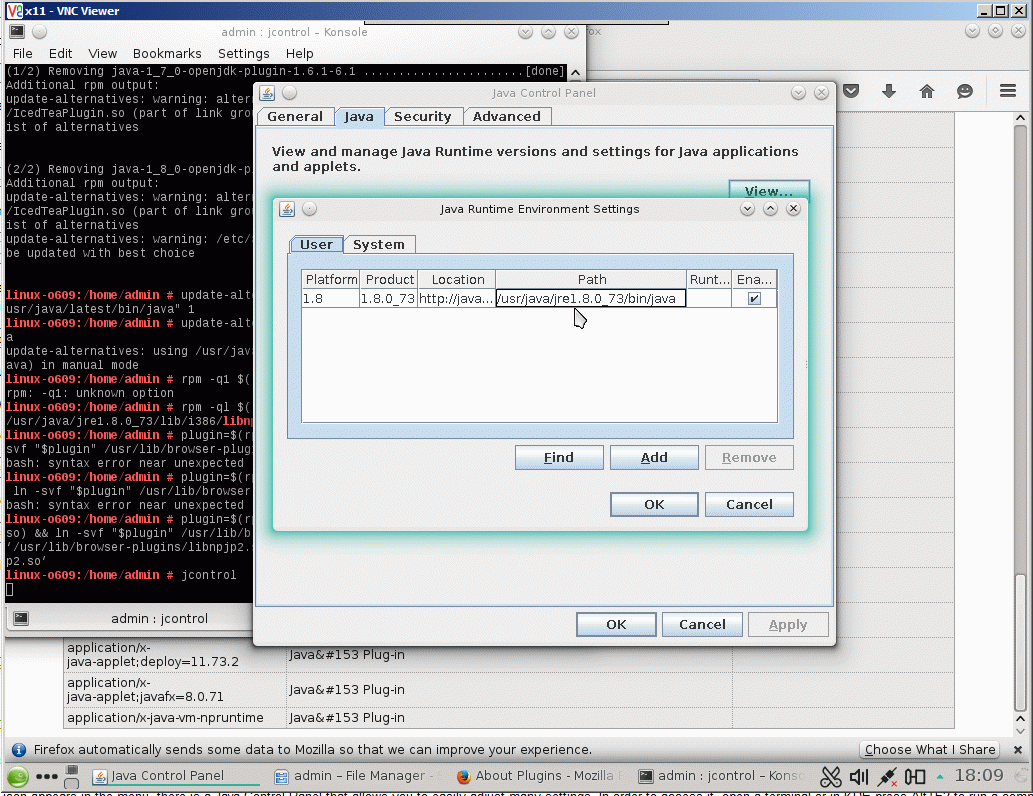Screen dimensions: 1033x796
Task: Click the three-dots activity icon in taskbar
Action: click(46, 776)
